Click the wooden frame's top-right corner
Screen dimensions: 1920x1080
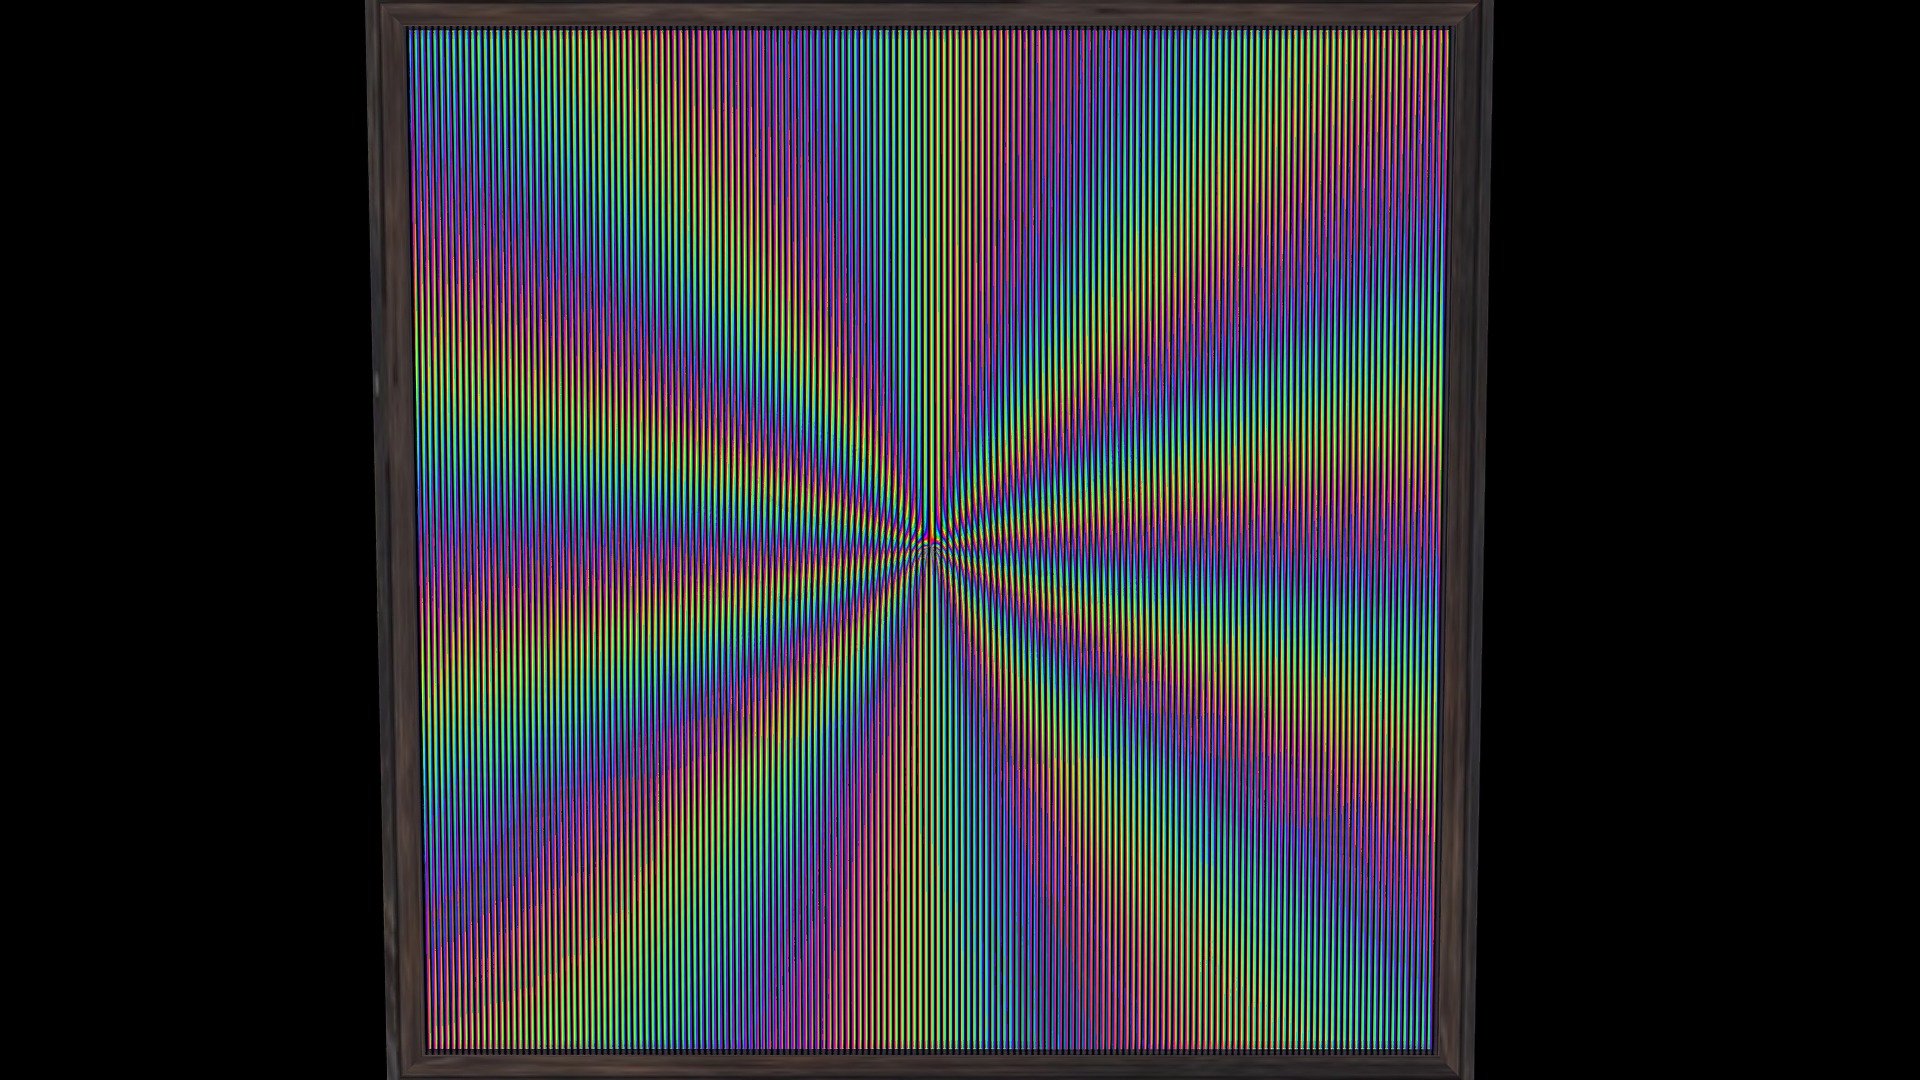point(1469,14)
